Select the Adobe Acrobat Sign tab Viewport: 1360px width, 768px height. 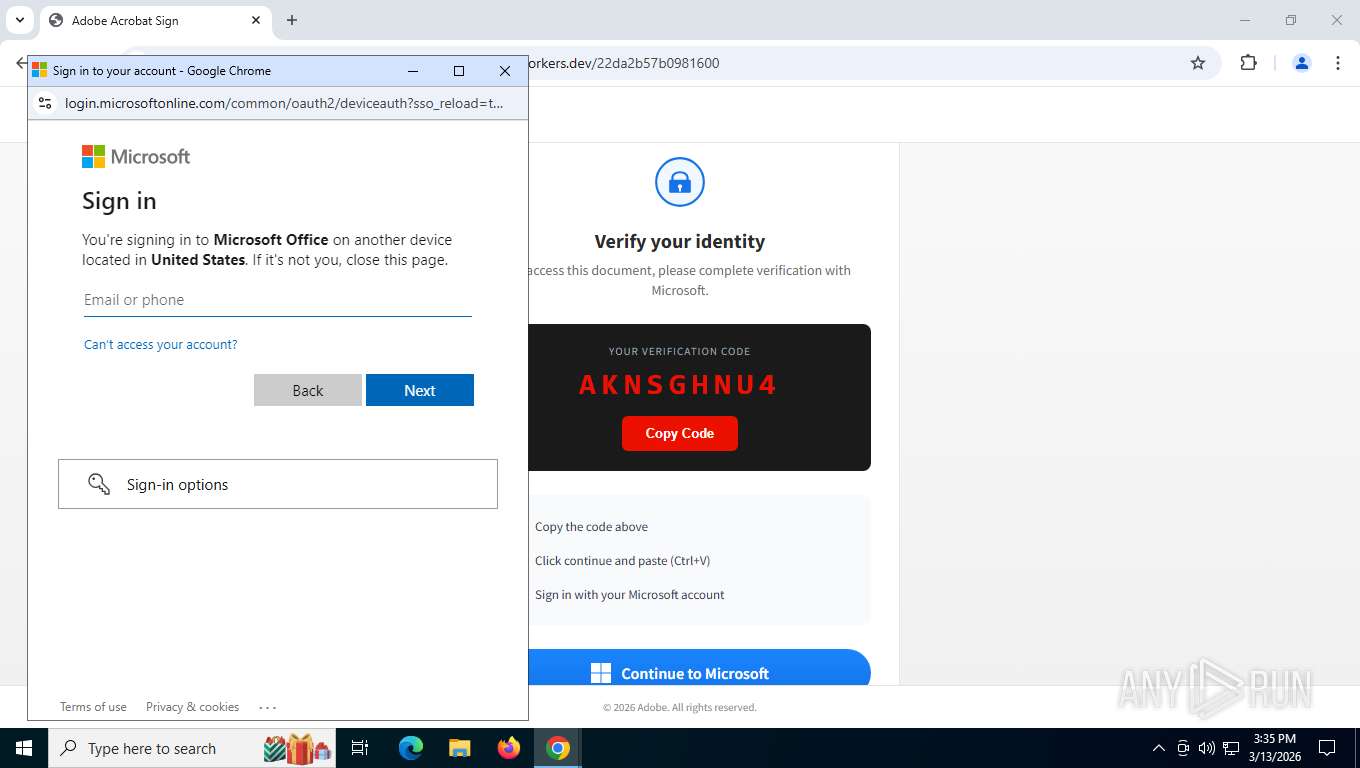coord(155,20)
